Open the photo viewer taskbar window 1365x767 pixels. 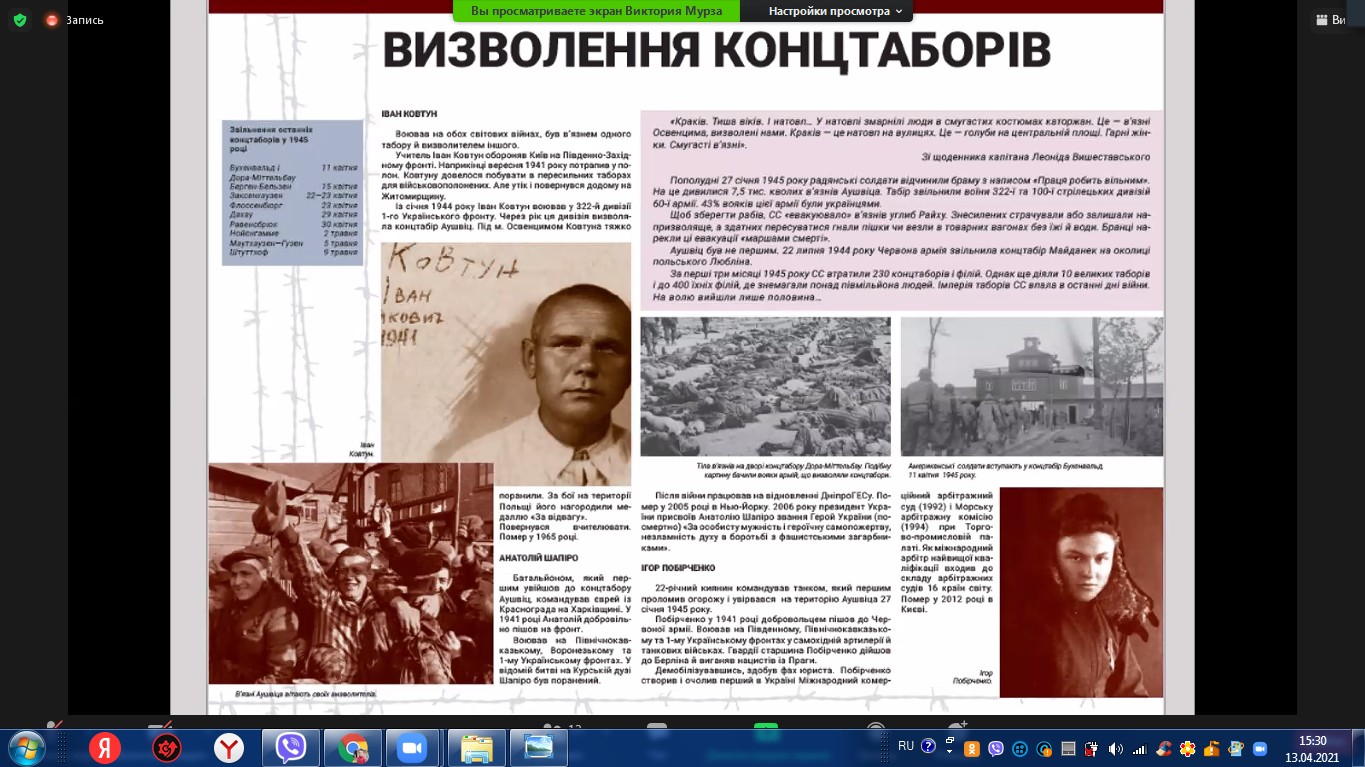(538, 748)
